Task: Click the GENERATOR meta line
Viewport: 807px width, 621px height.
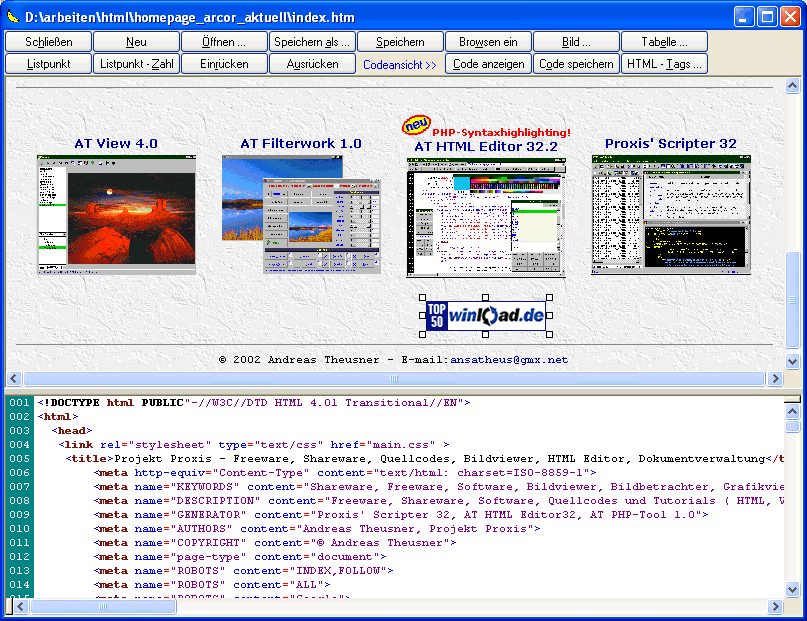Action: tap(401, 514)
